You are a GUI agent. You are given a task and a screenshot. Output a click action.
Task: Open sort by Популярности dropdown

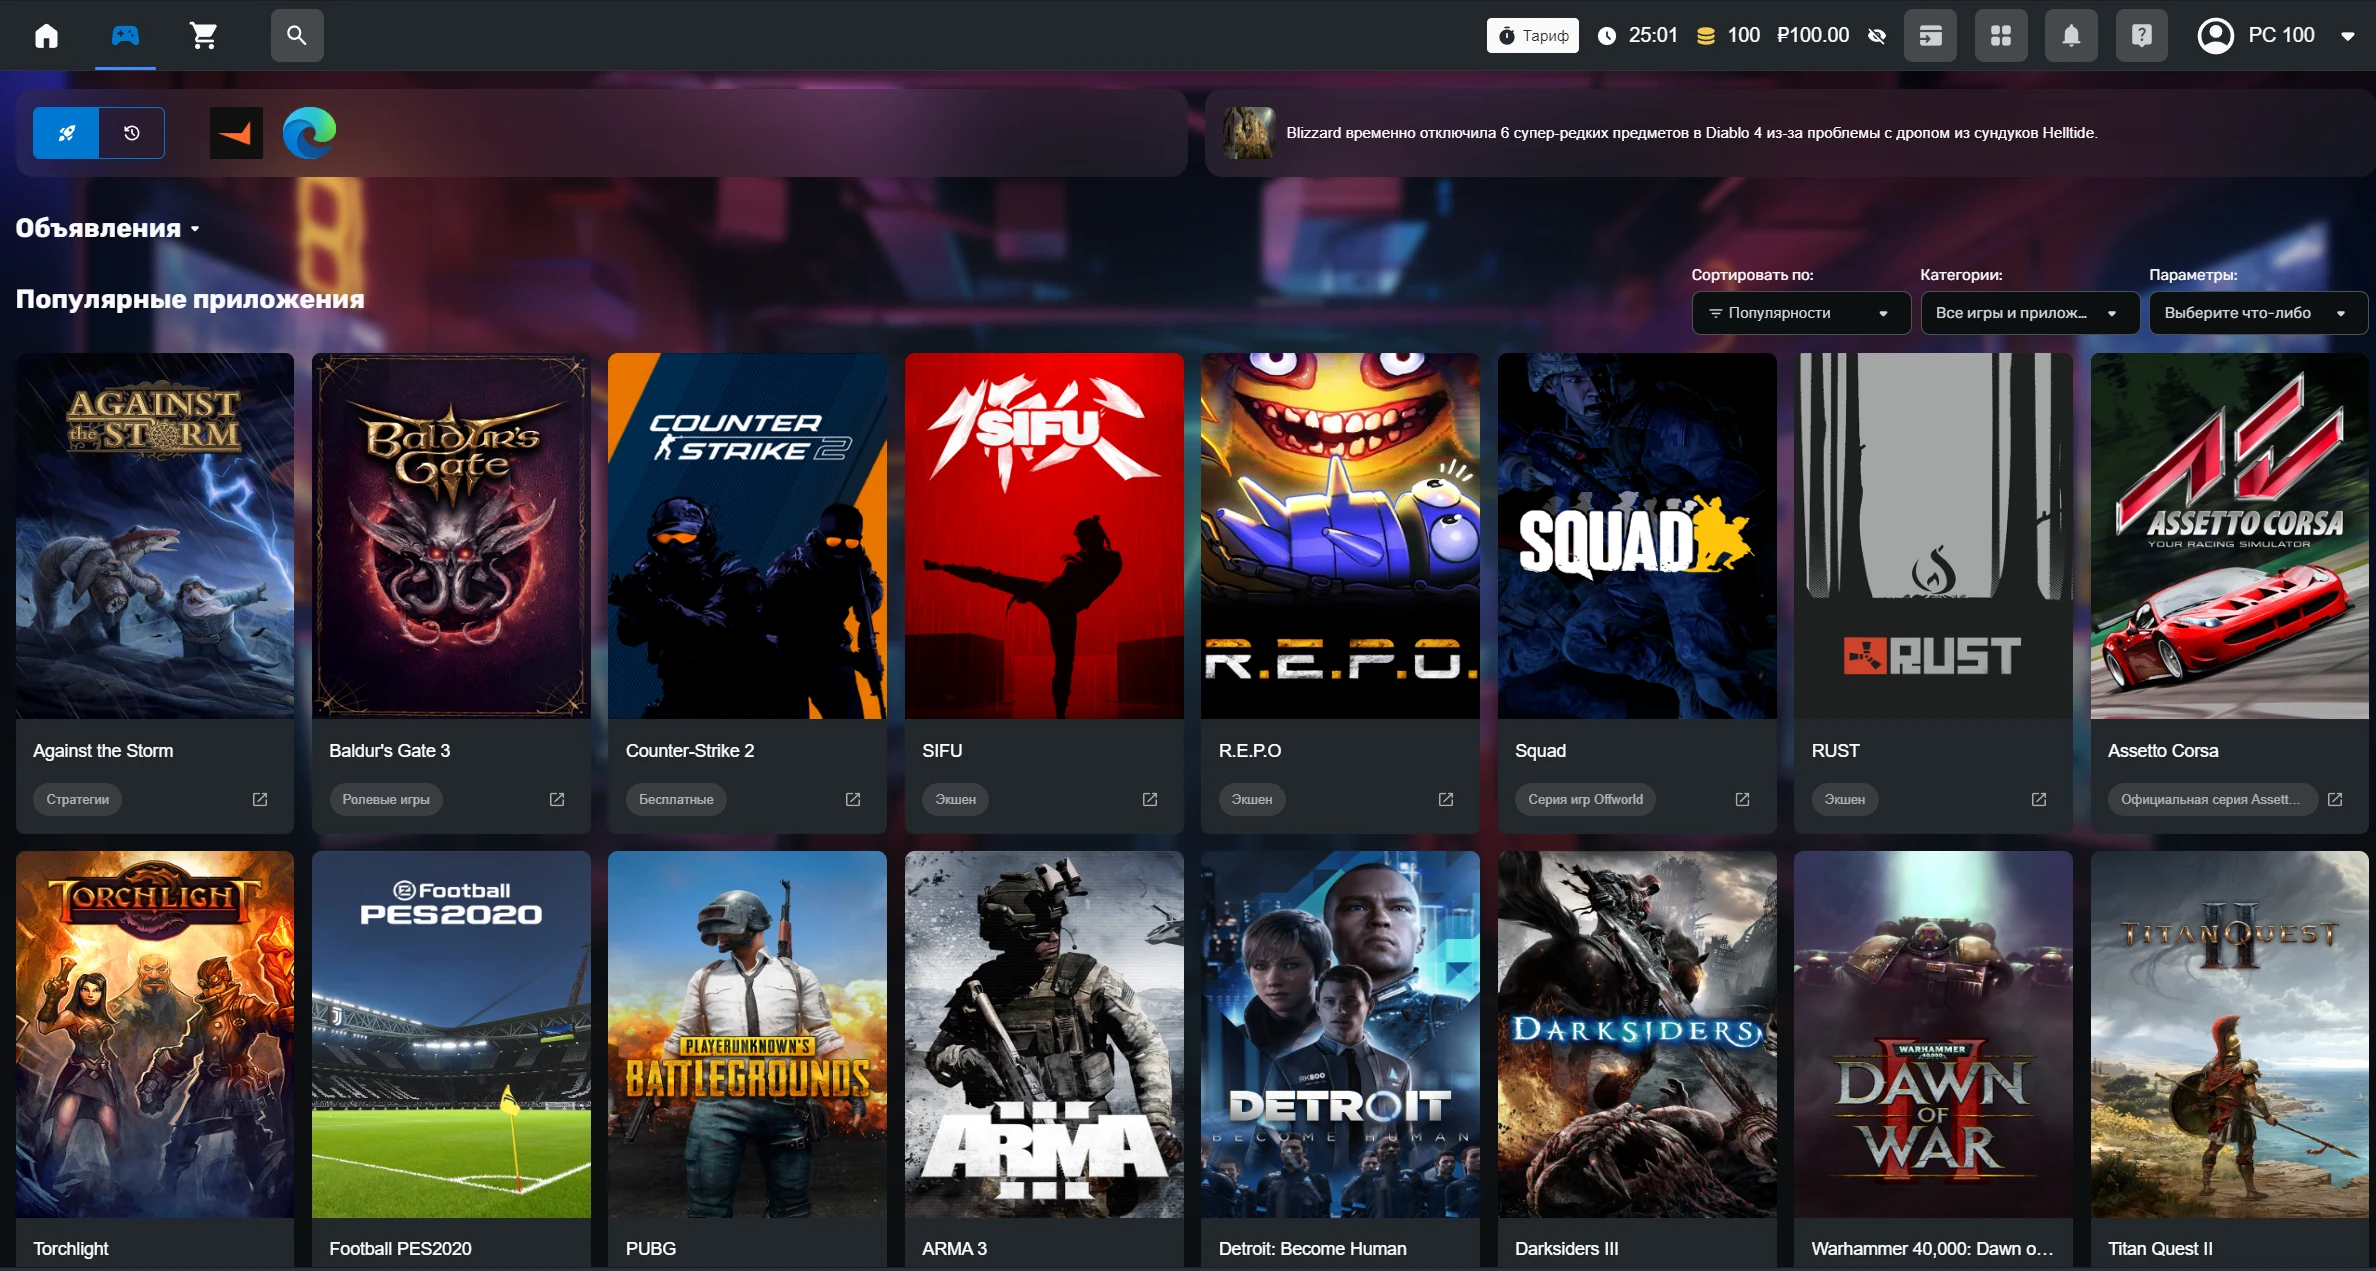point(1801,313)
